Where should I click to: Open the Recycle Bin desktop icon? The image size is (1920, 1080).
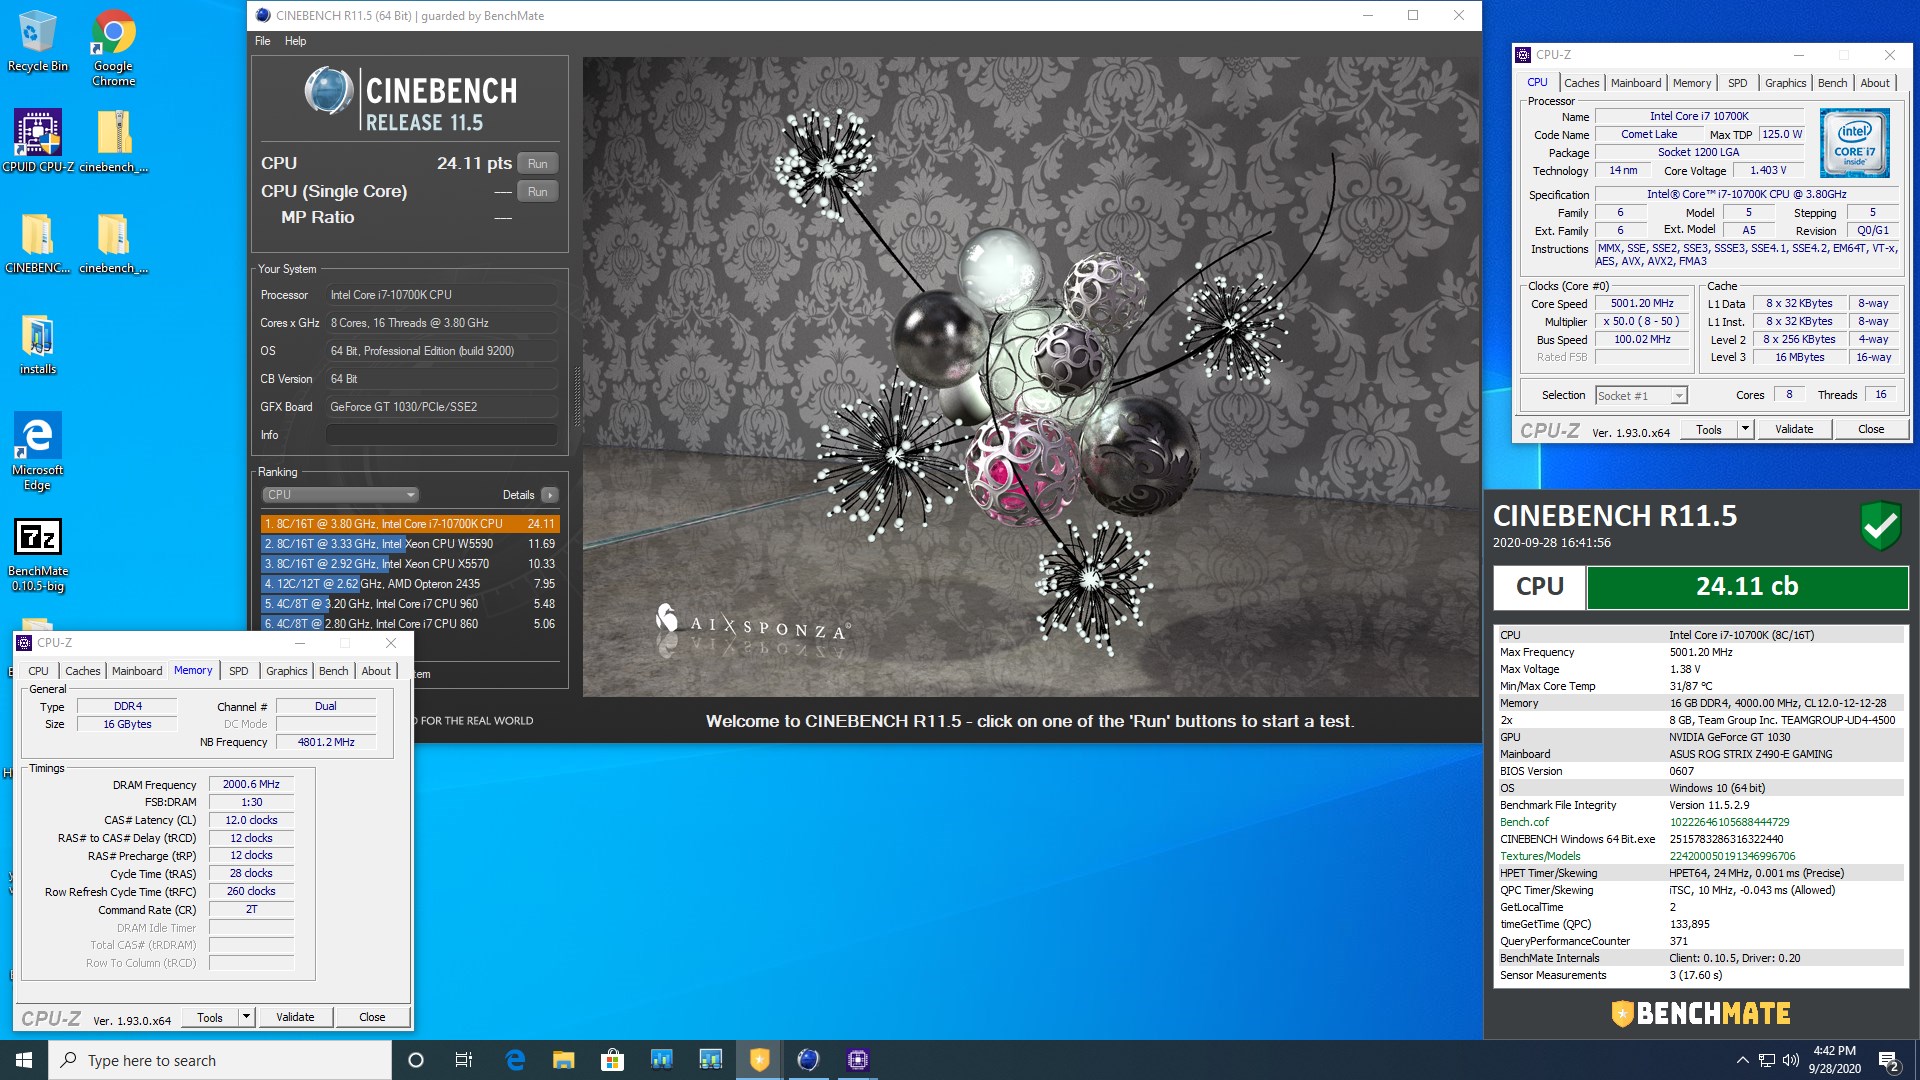point(37,41)
